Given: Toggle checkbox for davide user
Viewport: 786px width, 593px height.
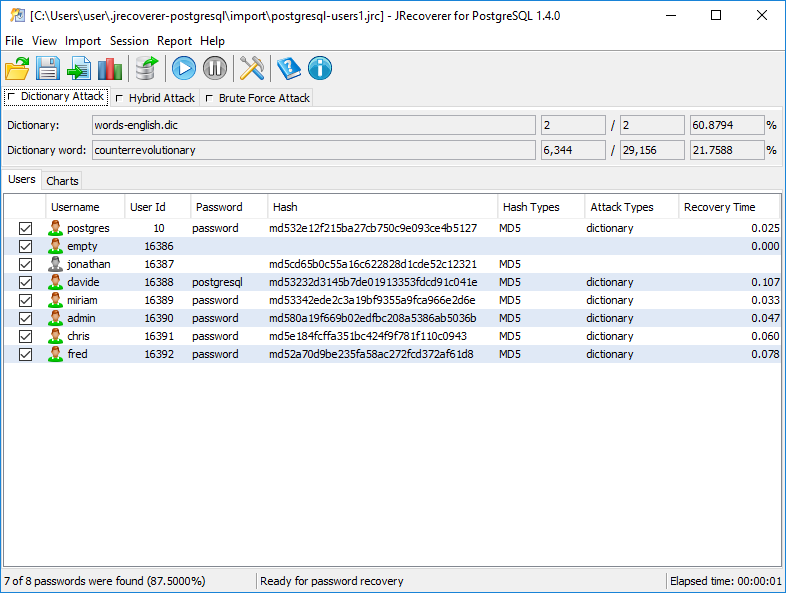Looking at the screenshot, I should point(26,283).
